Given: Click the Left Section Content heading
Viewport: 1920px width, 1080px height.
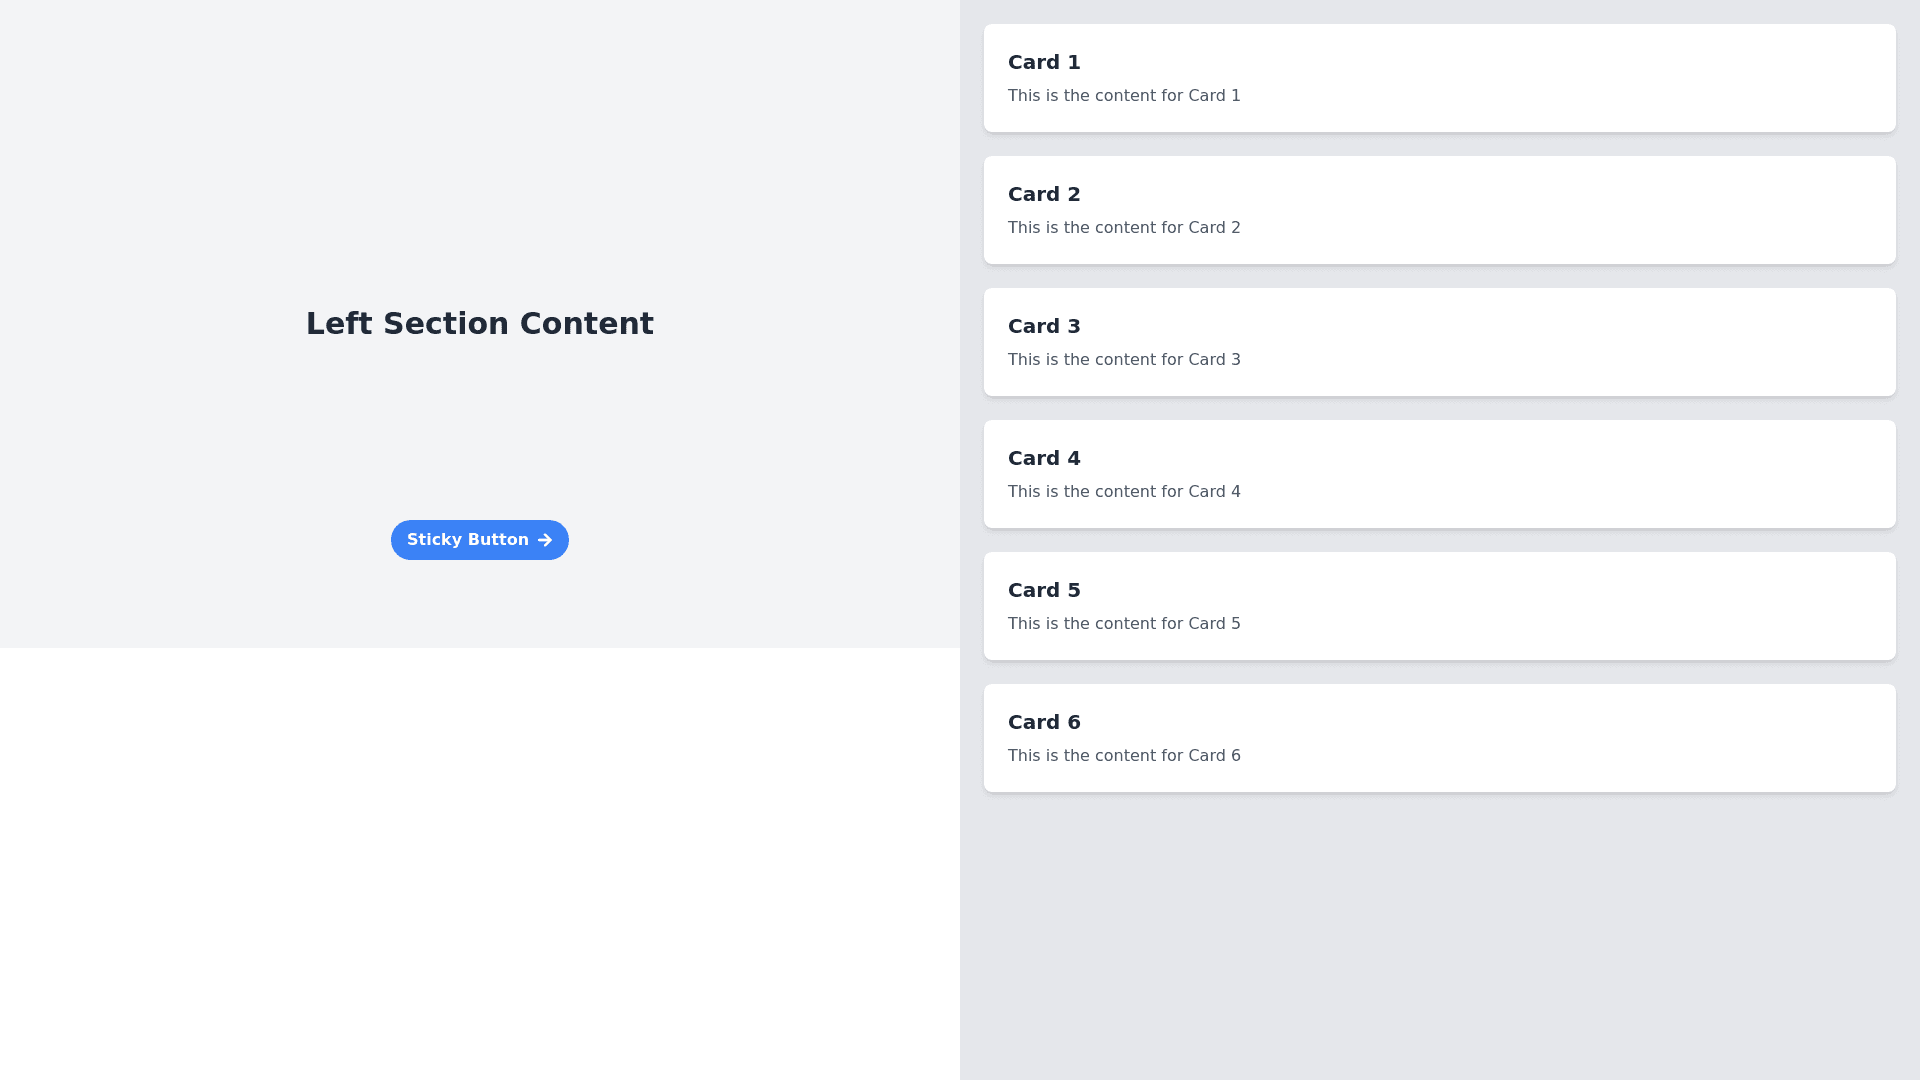Looking at the screenshot, I should (x=479, y=324).
